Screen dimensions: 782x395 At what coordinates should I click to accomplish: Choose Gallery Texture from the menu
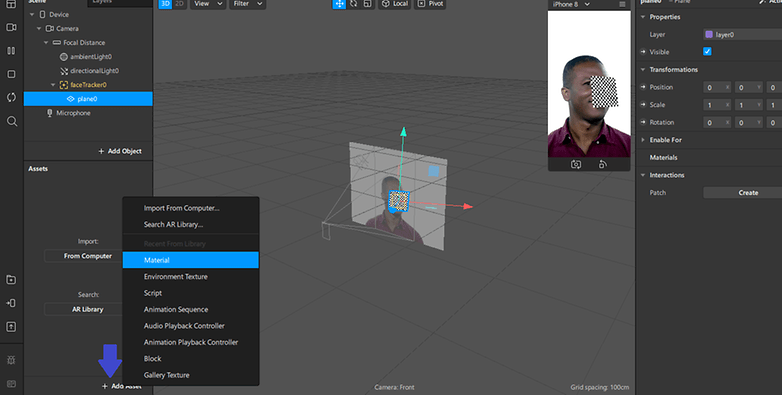point(191,375)
